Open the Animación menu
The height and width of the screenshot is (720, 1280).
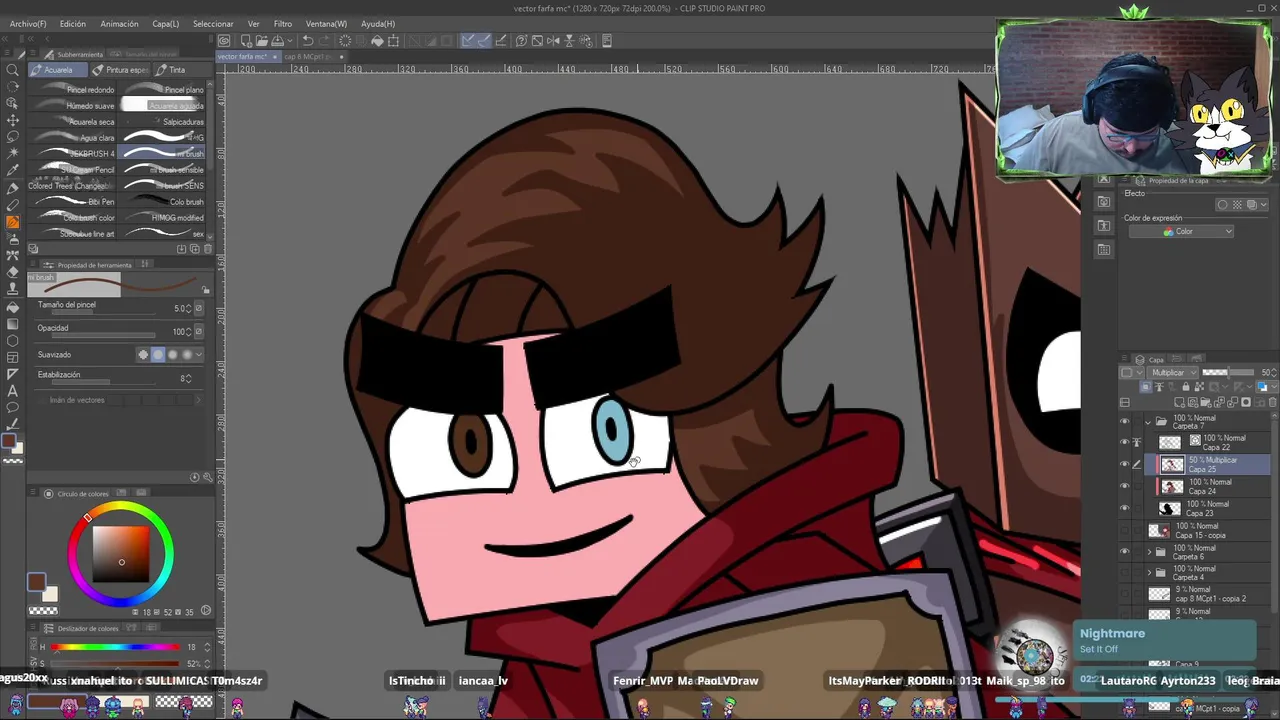119,24
